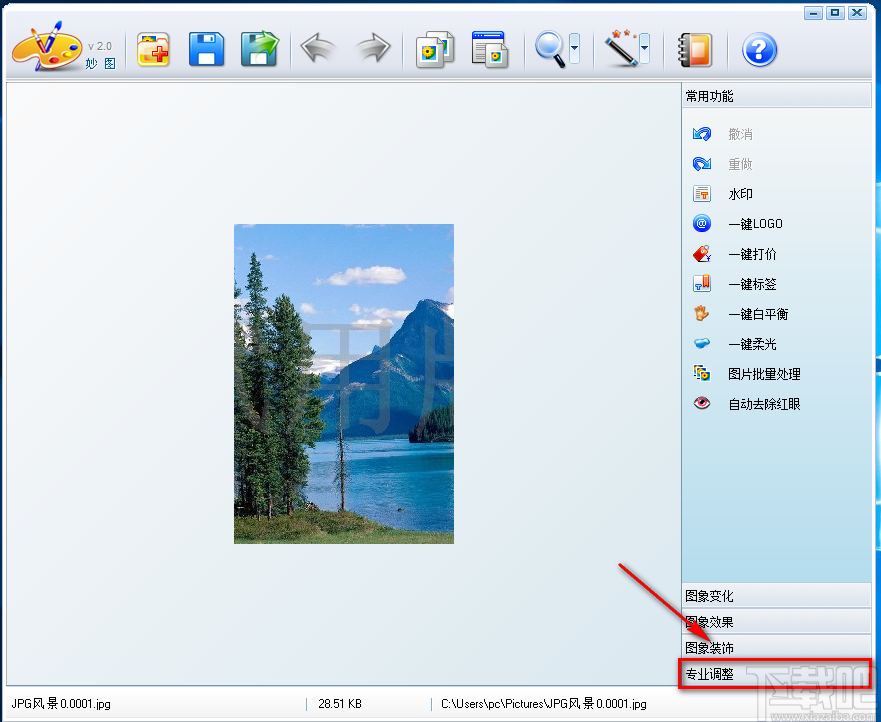Select the magic wand tool
The image size is (881, 722).
point(618,49)
